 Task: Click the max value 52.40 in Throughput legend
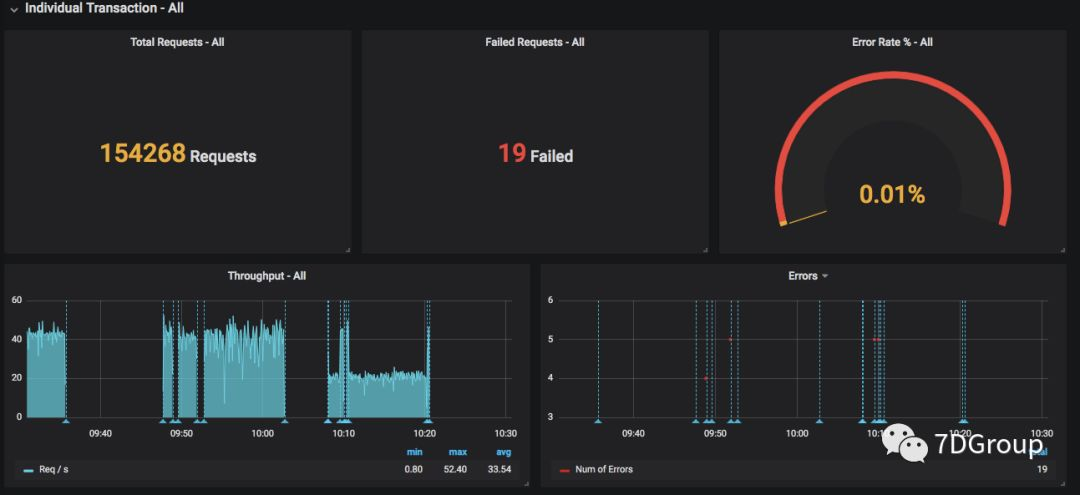click(x=457, y=470)
